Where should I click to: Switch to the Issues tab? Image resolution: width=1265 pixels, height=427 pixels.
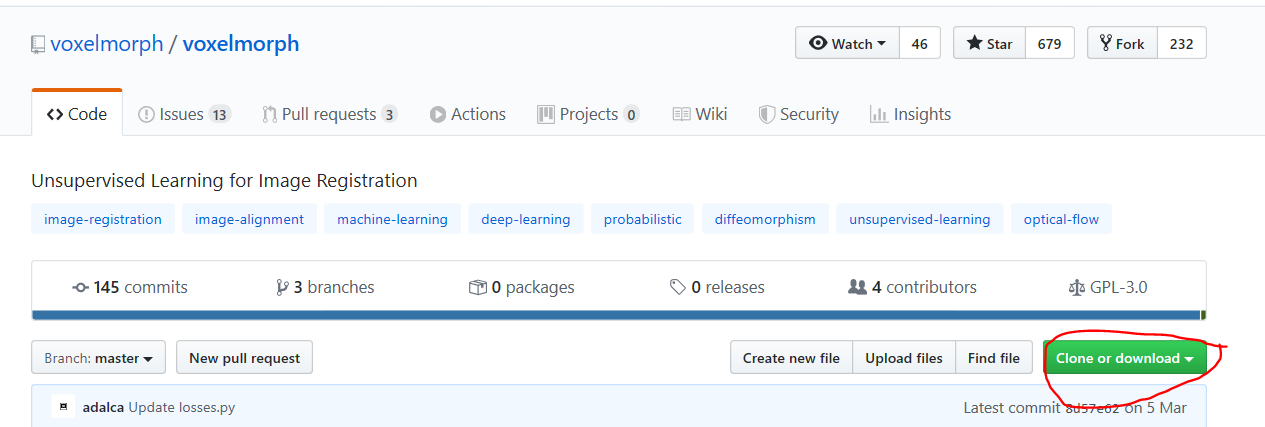[x=184, y=114]
